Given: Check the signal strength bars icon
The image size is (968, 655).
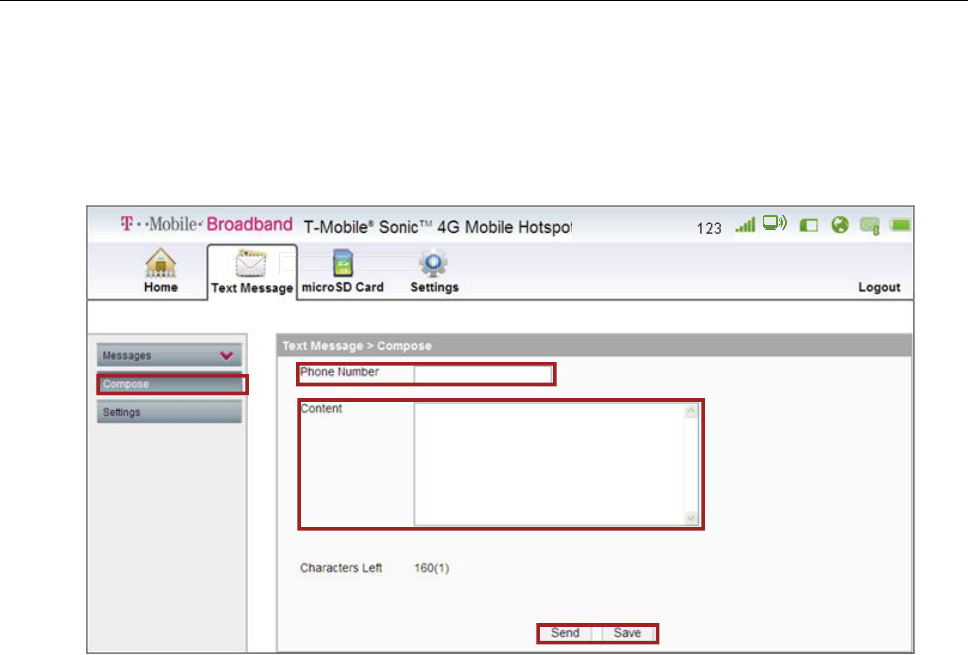Looking at the screenshot, I should tap(745, 225).
